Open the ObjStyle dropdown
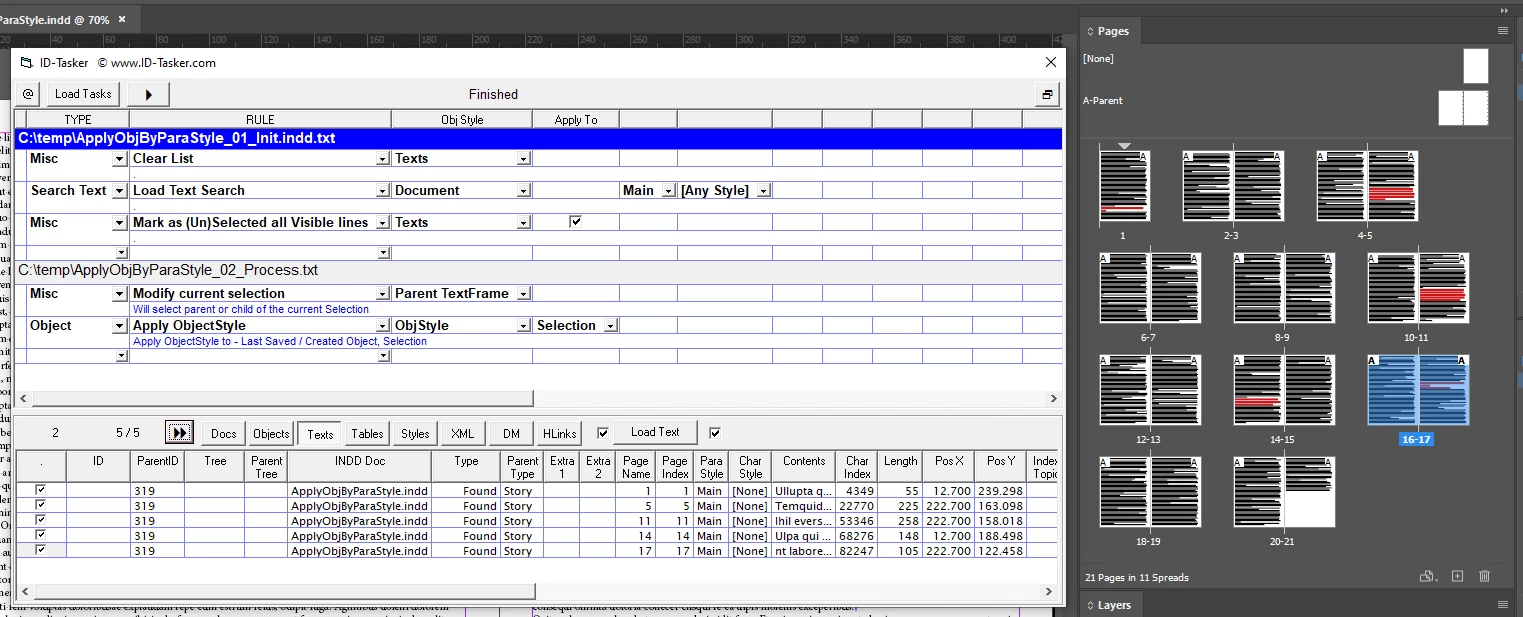The height and width of the screenshot is (617, 1523). [x=523, y=326]
